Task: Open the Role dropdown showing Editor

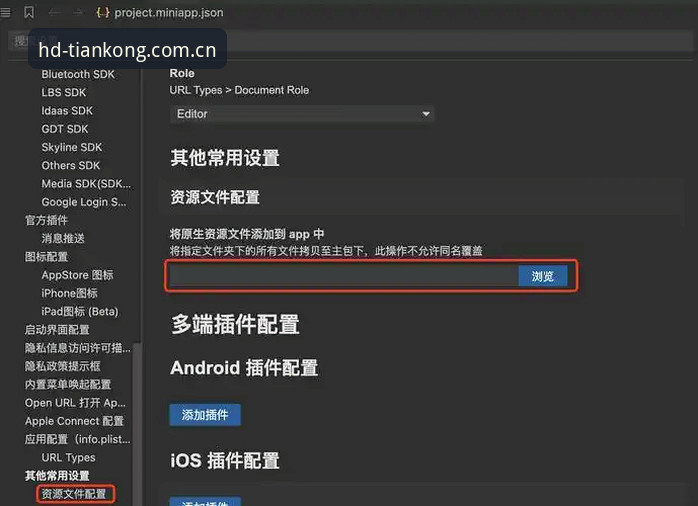Action: 302,114
